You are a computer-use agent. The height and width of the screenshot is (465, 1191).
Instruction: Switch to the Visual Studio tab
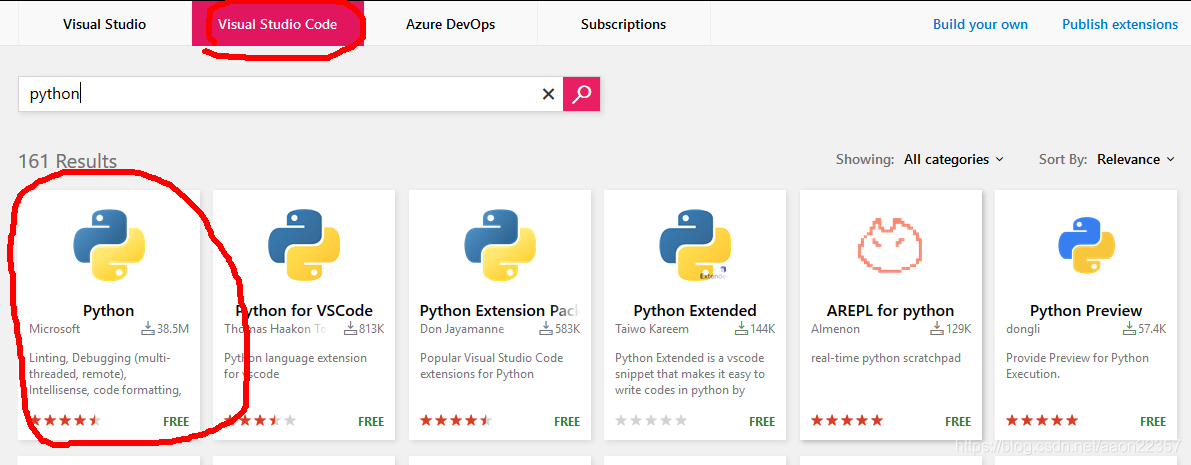click(104, 24)
